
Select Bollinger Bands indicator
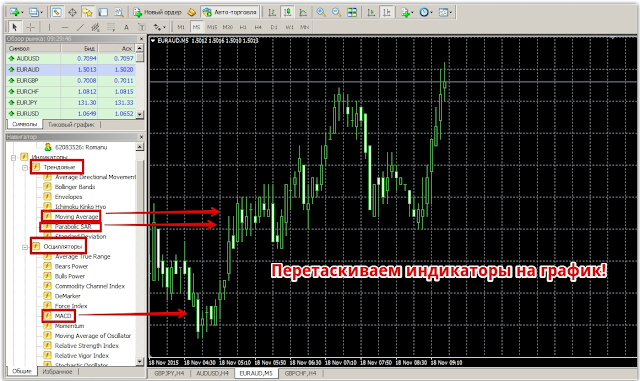click(75, 187)
